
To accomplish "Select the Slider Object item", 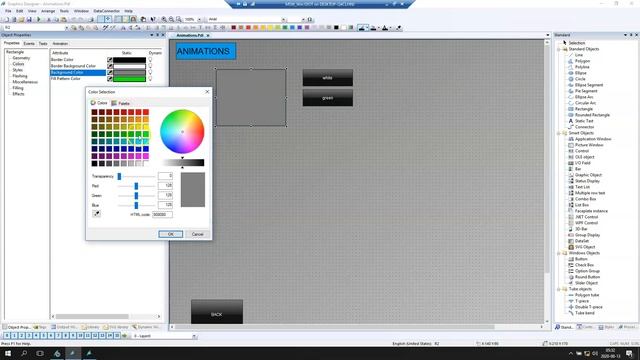I will 586,283.
